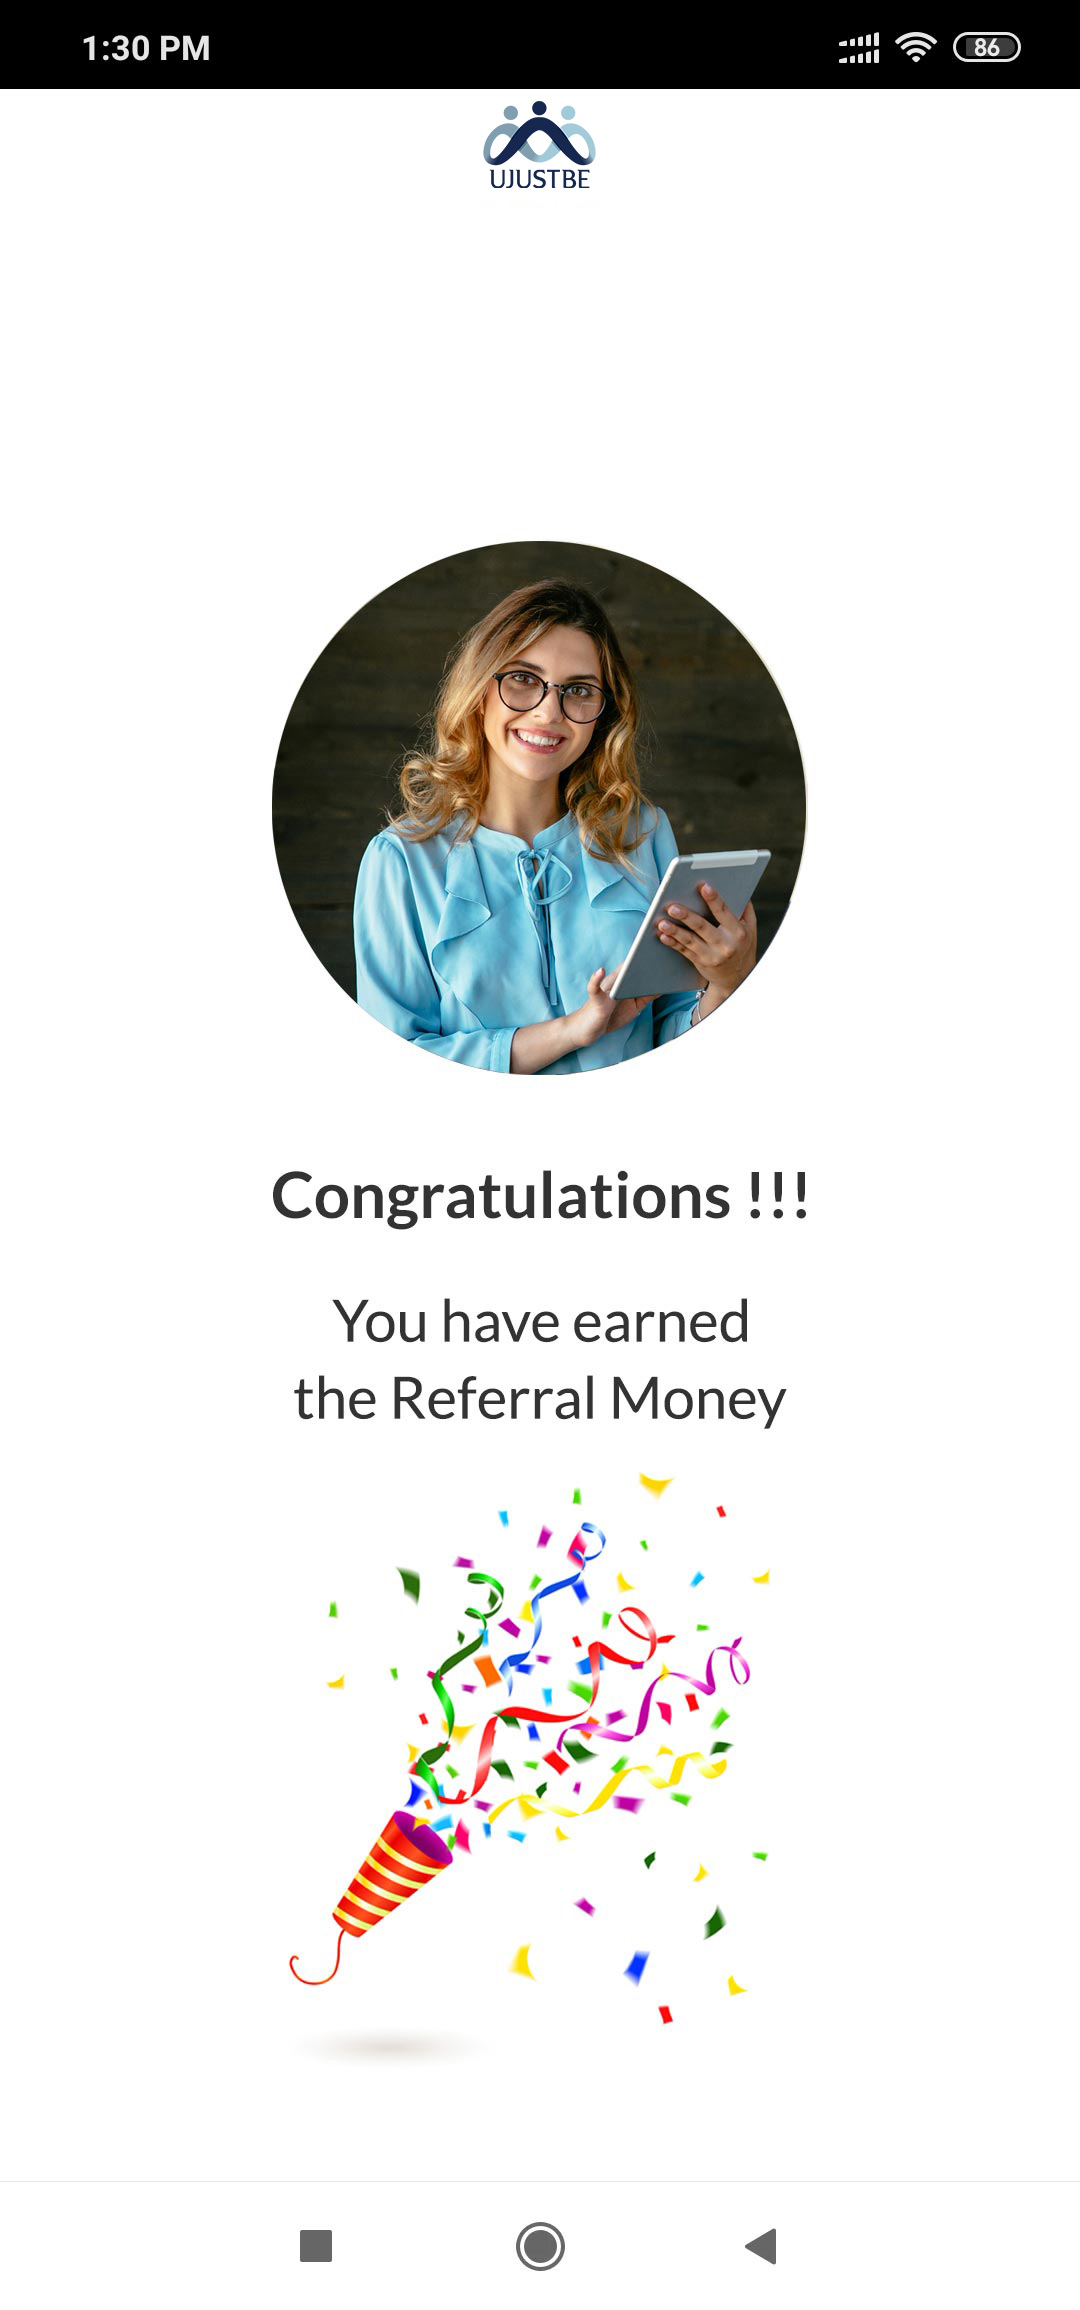Viewport: 1080px width, 2310px height.
Task: Tap the 1:30 PM clock
Action: [x=146, y=48]
